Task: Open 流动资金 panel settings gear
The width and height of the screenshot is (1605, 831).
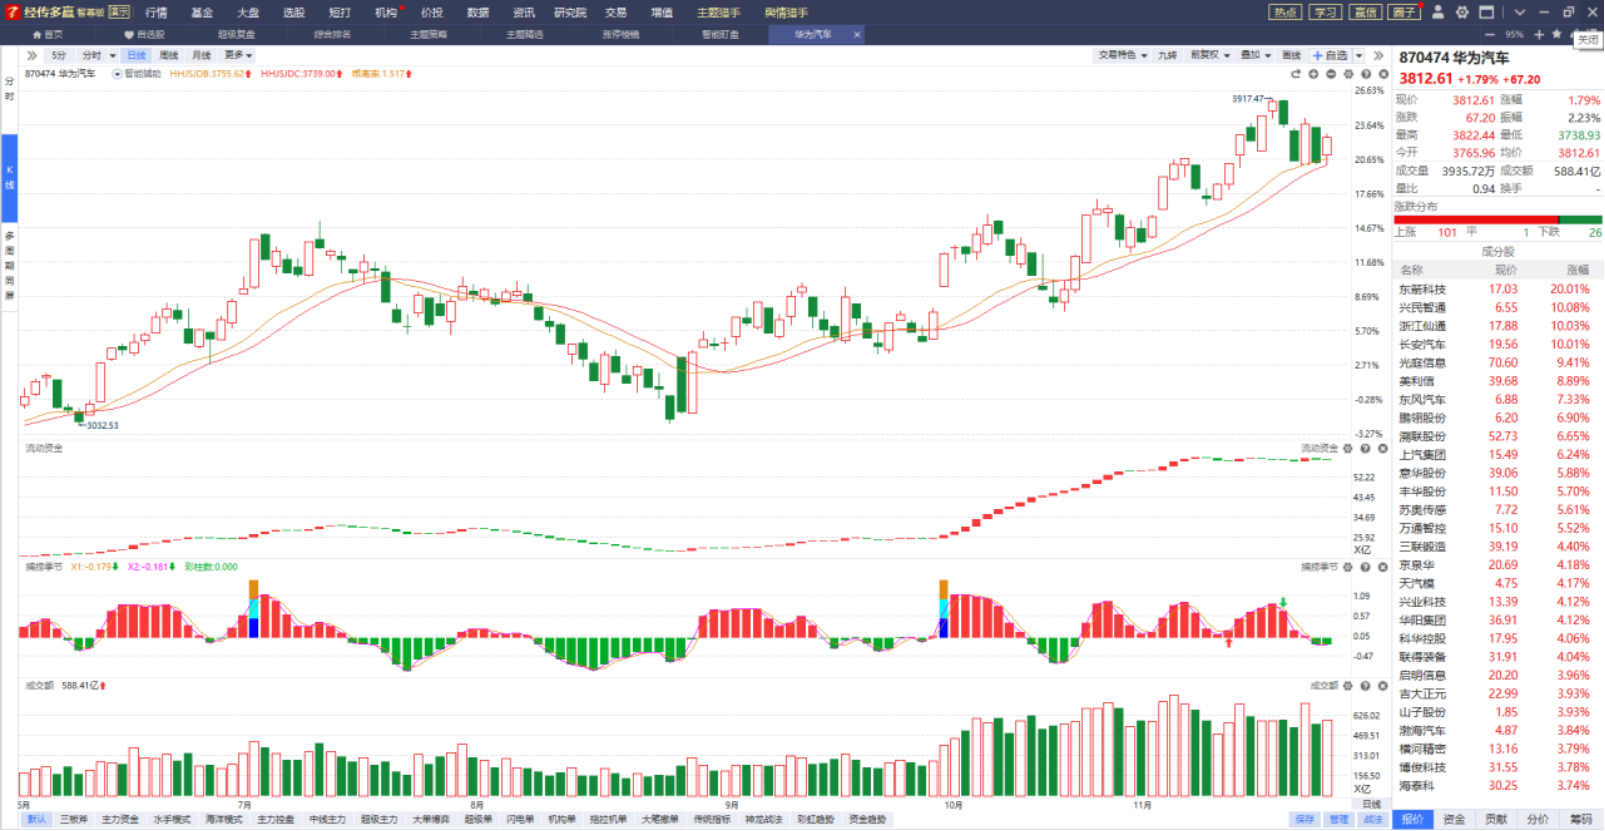Action: coord(1348,448)
